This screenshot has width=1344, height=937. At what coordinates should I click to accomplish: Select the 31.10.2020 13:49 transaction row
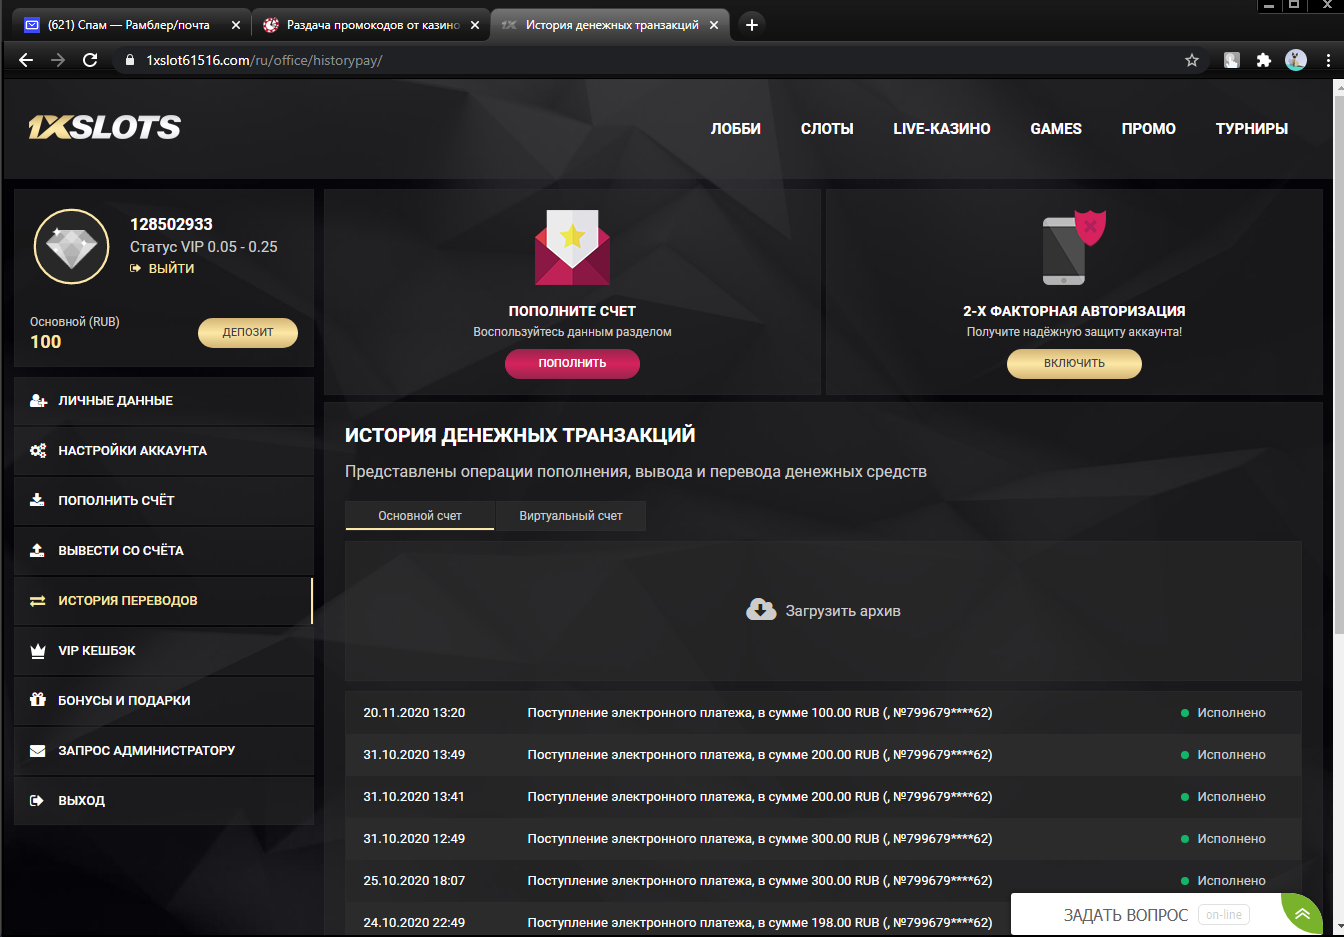(x=823, y=755)
